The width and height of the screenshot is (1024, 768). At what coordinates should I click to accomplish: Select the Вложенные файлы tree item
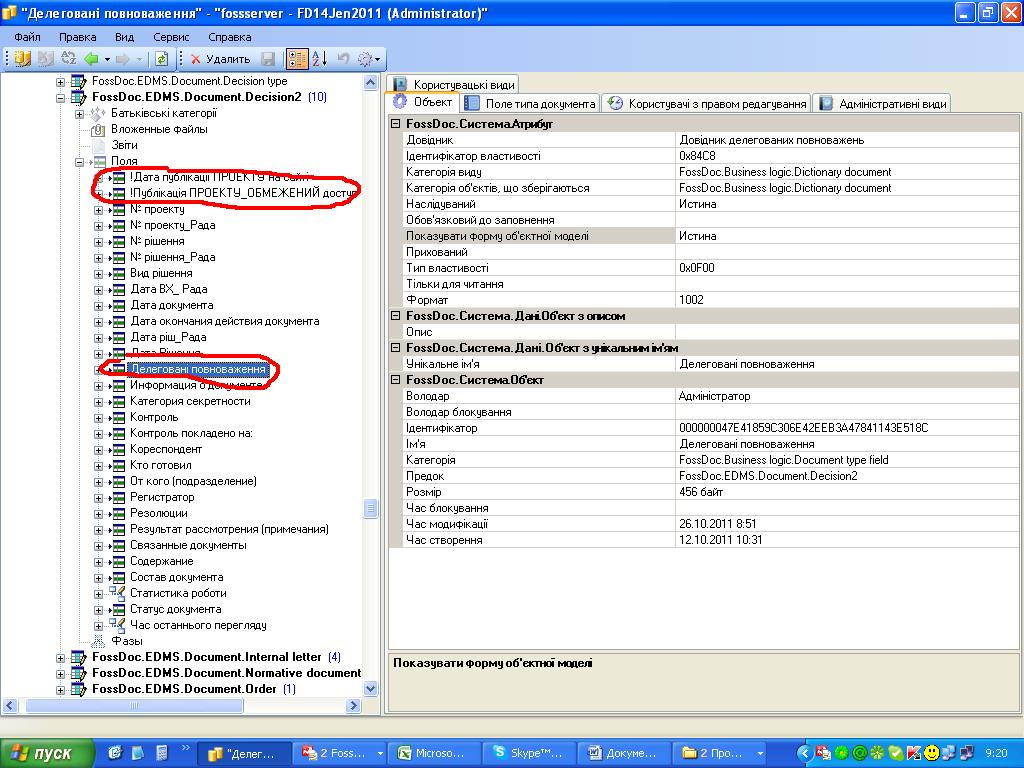pyautogui.click(x=159, y=129)
